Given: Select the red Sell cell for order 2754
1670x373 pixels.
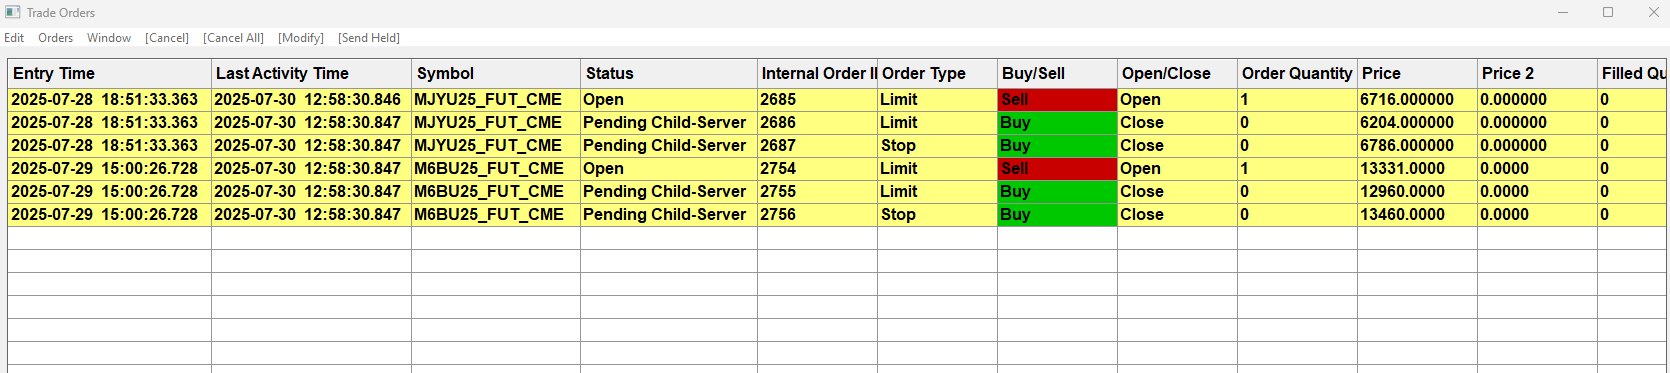Looking at the screenshot, I should (x=1057, y=168).
